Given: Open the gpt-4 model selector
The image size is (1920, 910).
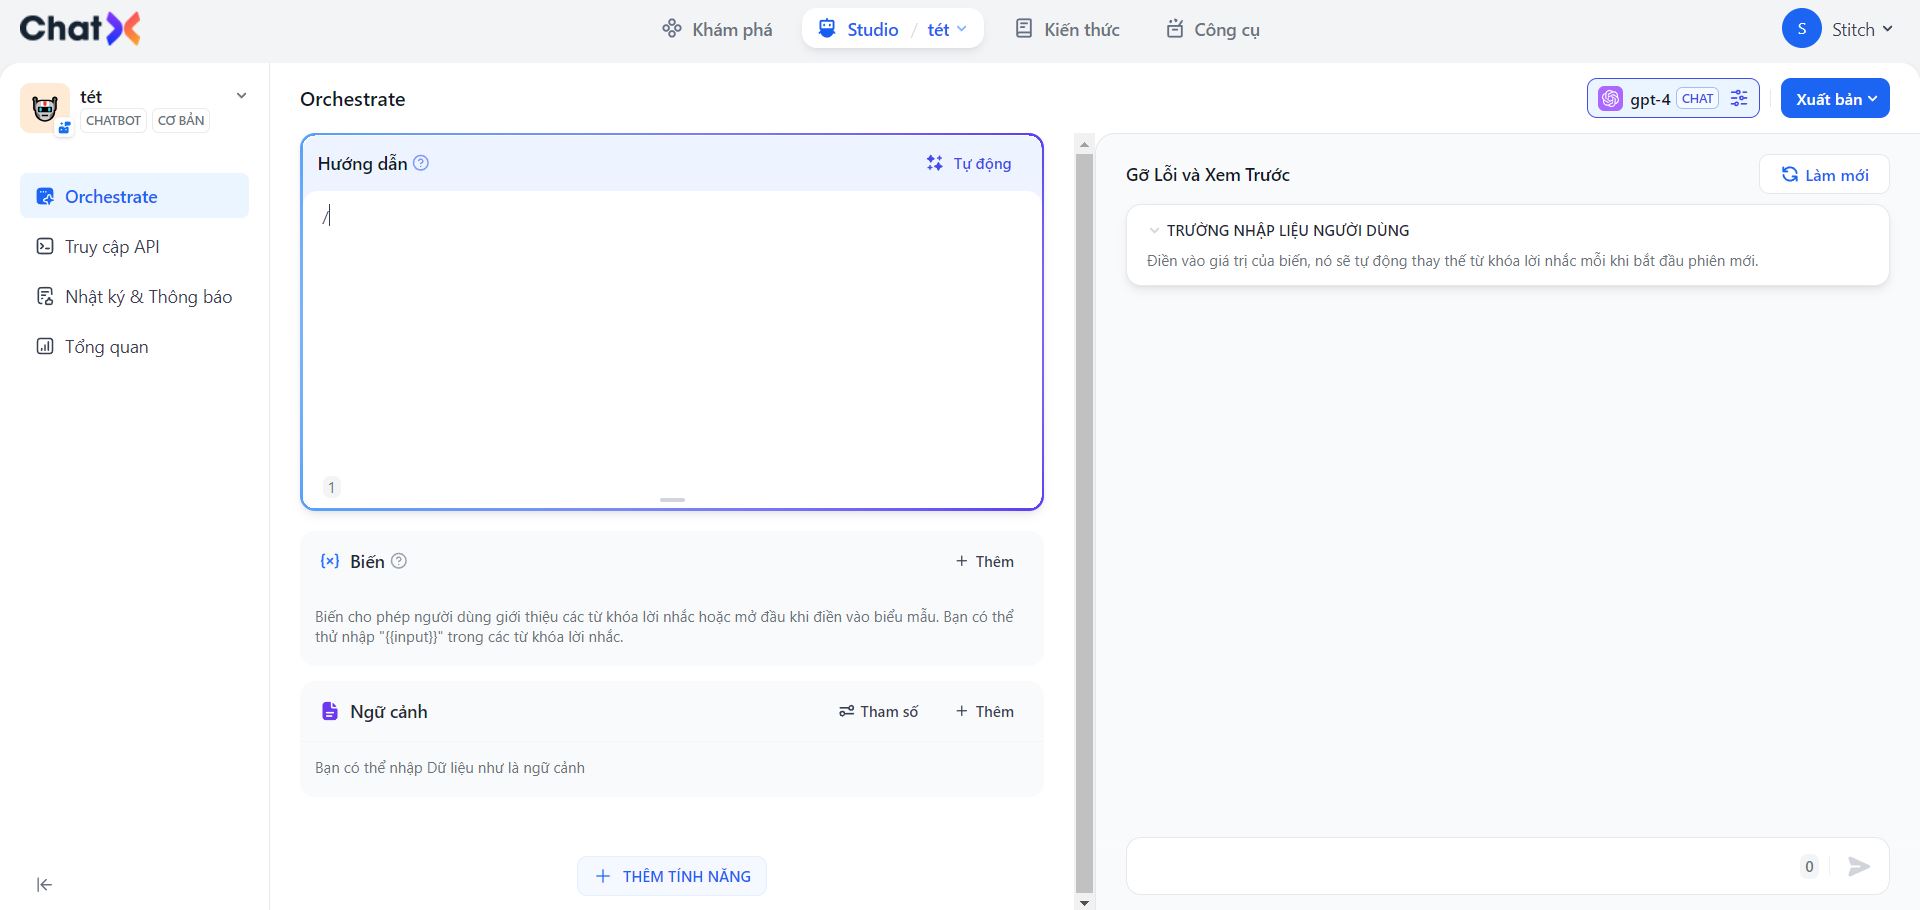Looking at the screenshot, I should coord(1673,98).
